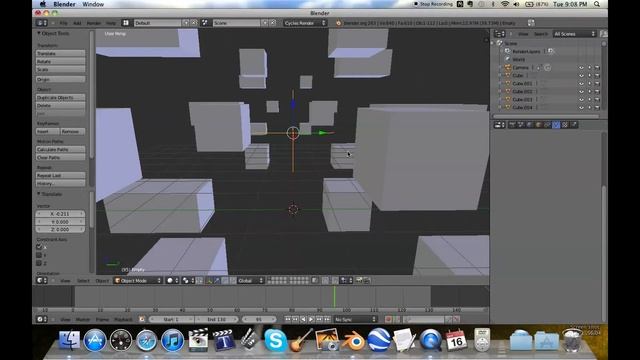
Task: Click the outliner editor type icon
Action: pyautogui.click(x=499, y=34)
